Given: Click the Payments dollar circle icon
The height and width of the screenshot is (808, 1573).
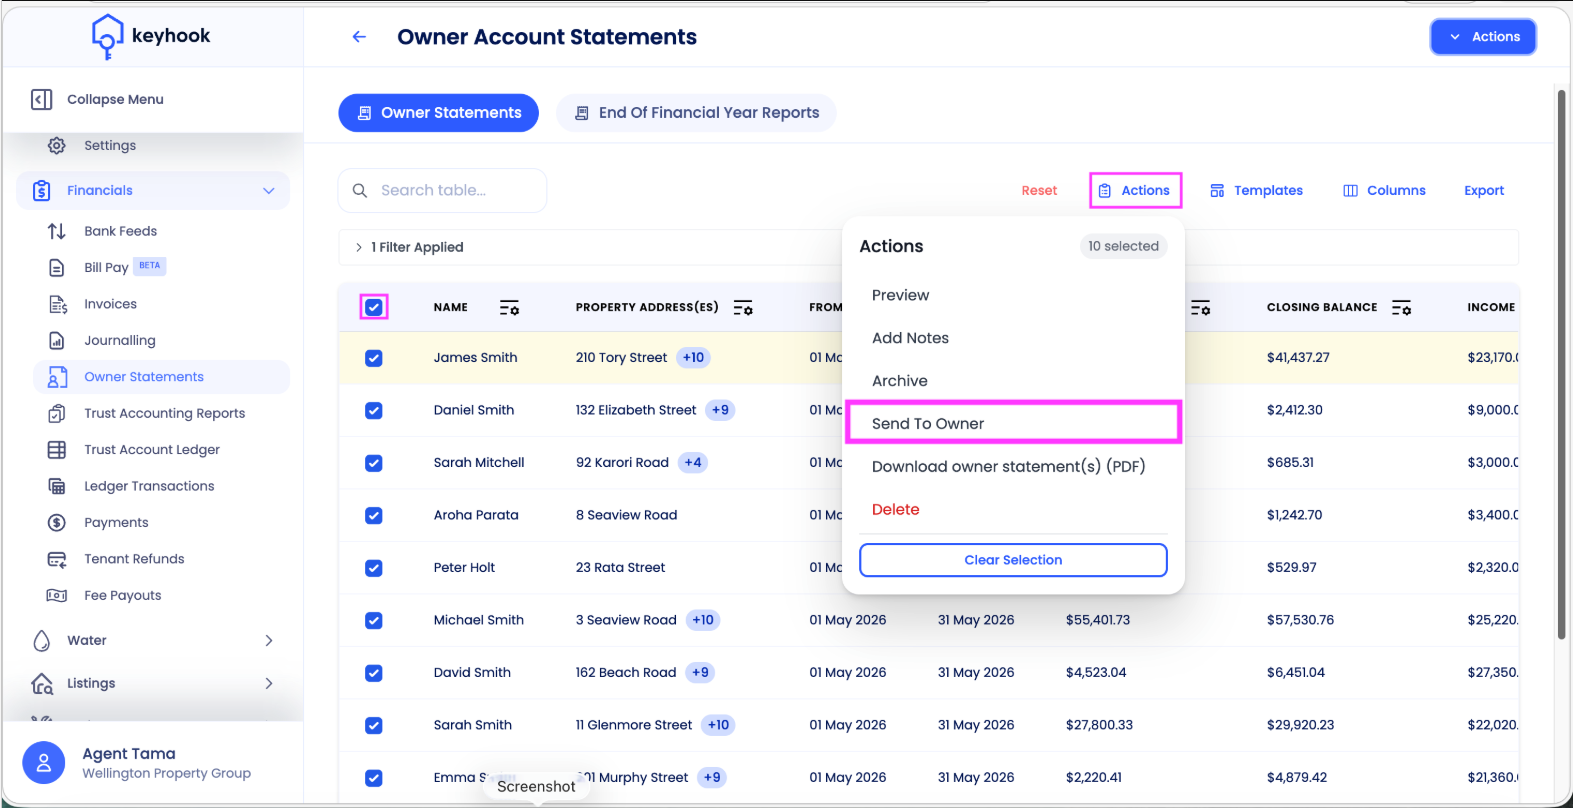Looking at the screenshot, I should 57,523.
